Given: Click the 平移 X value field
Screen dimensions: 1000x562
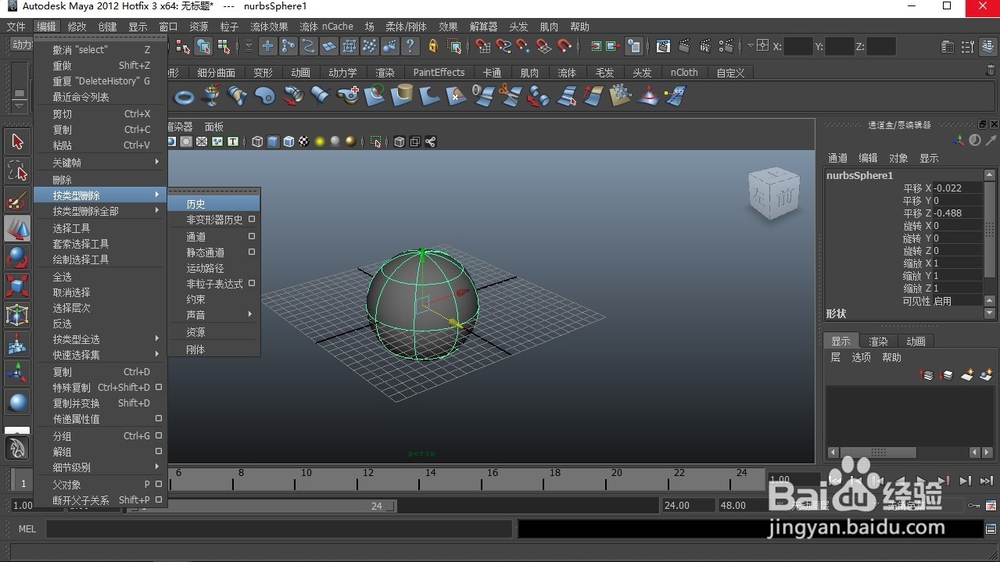Looking at the screenshot, I should click(x=958, y=188).
